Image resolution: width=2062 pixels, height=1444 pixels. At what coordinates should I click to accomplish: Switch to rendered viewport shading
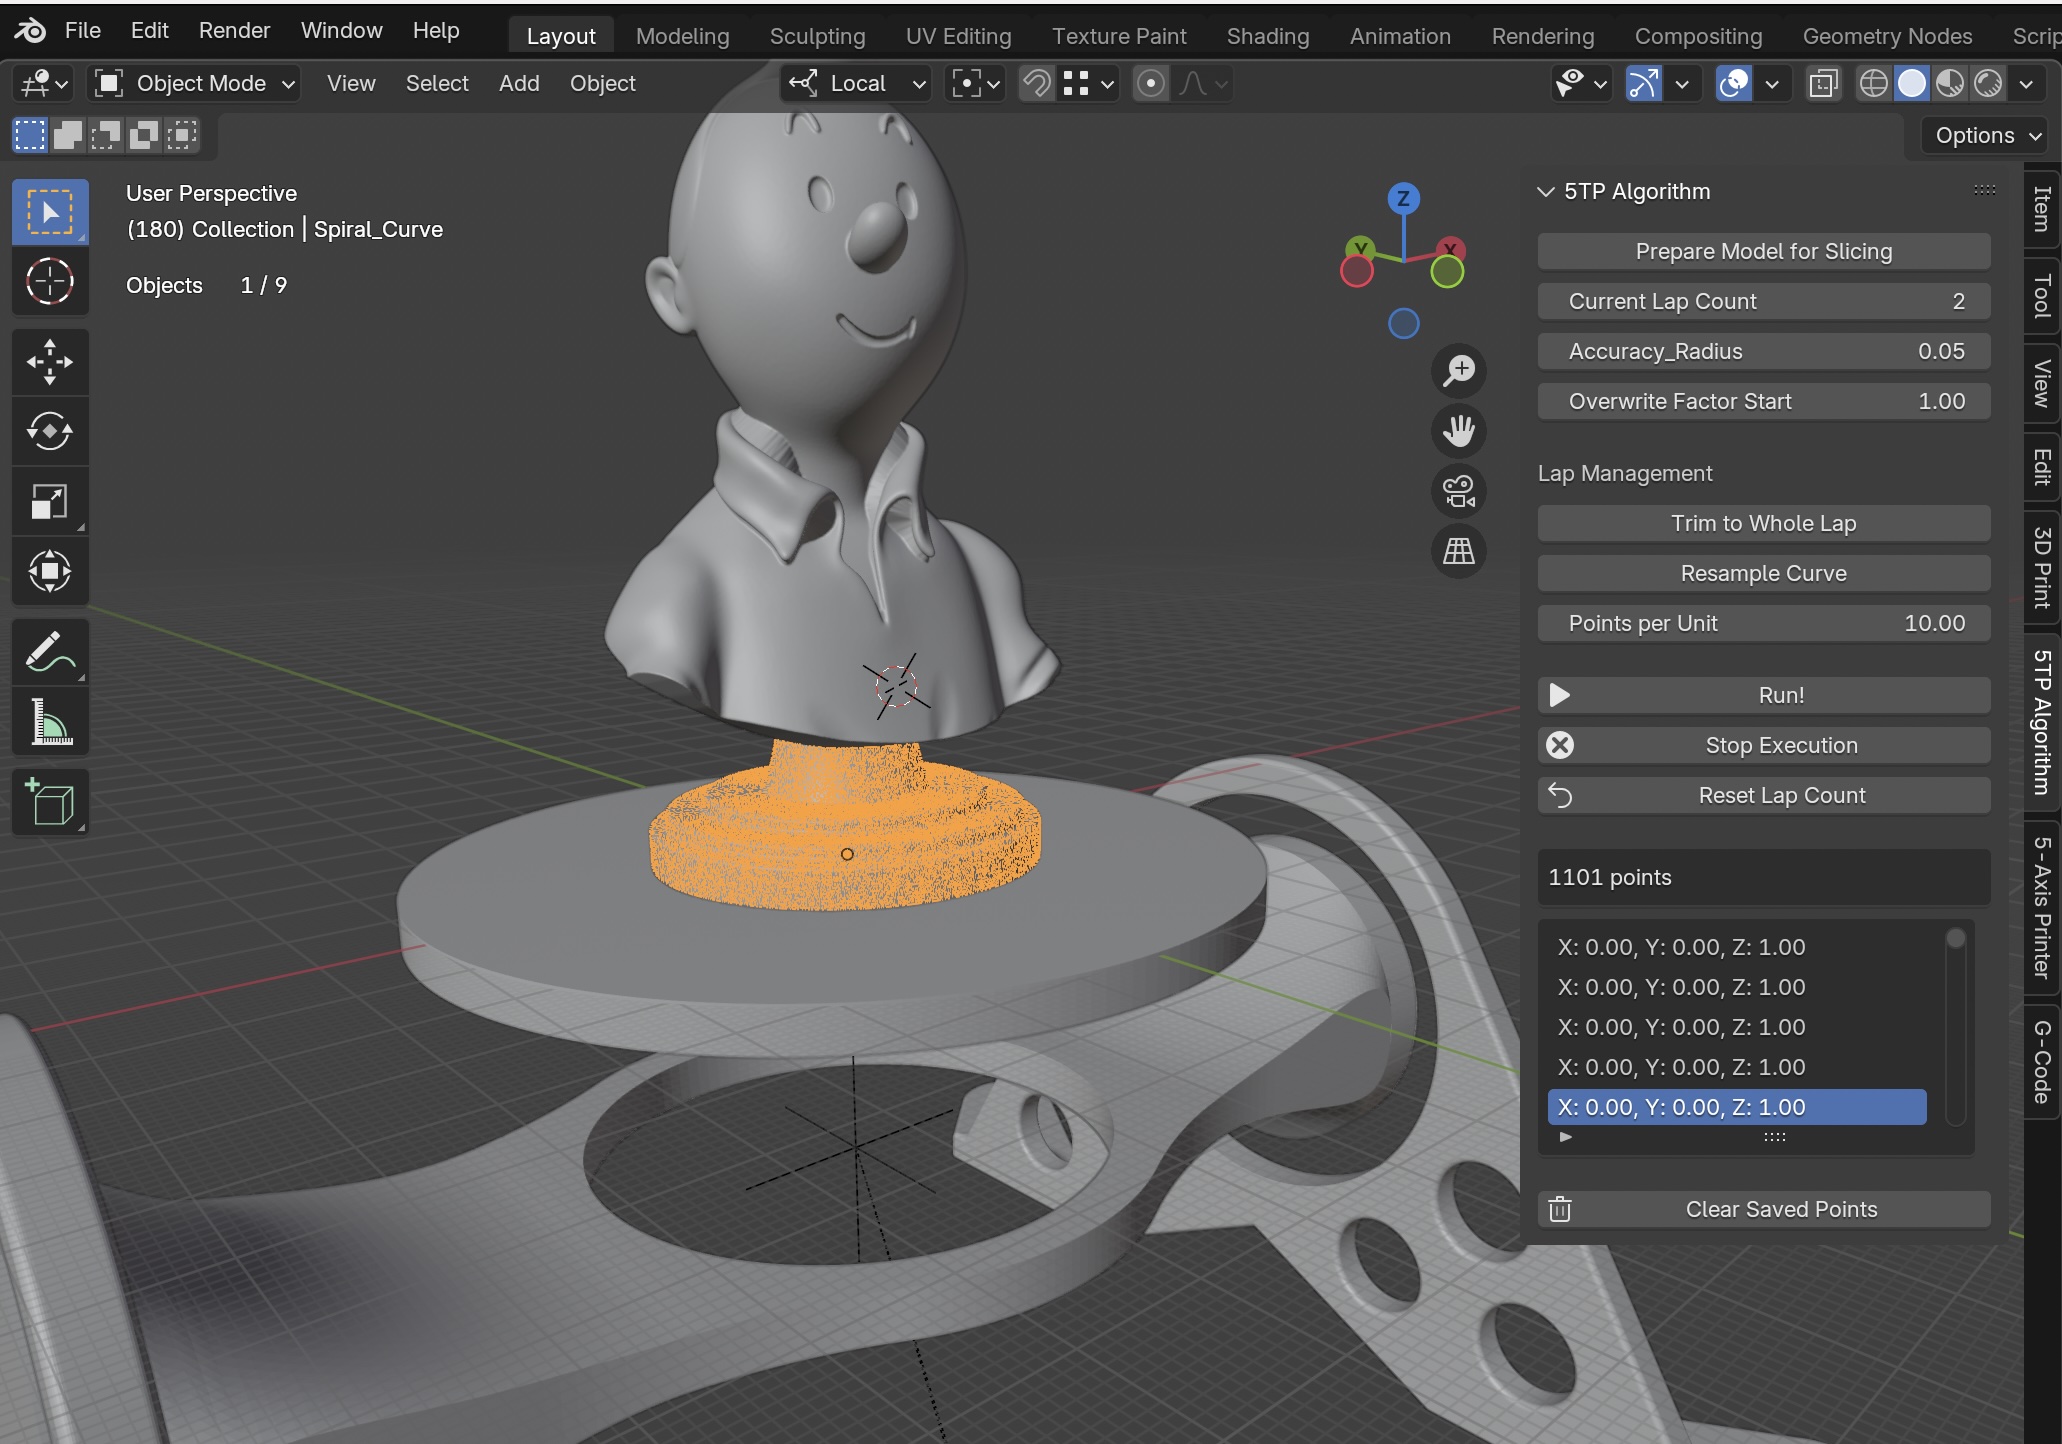(1988, 84)
